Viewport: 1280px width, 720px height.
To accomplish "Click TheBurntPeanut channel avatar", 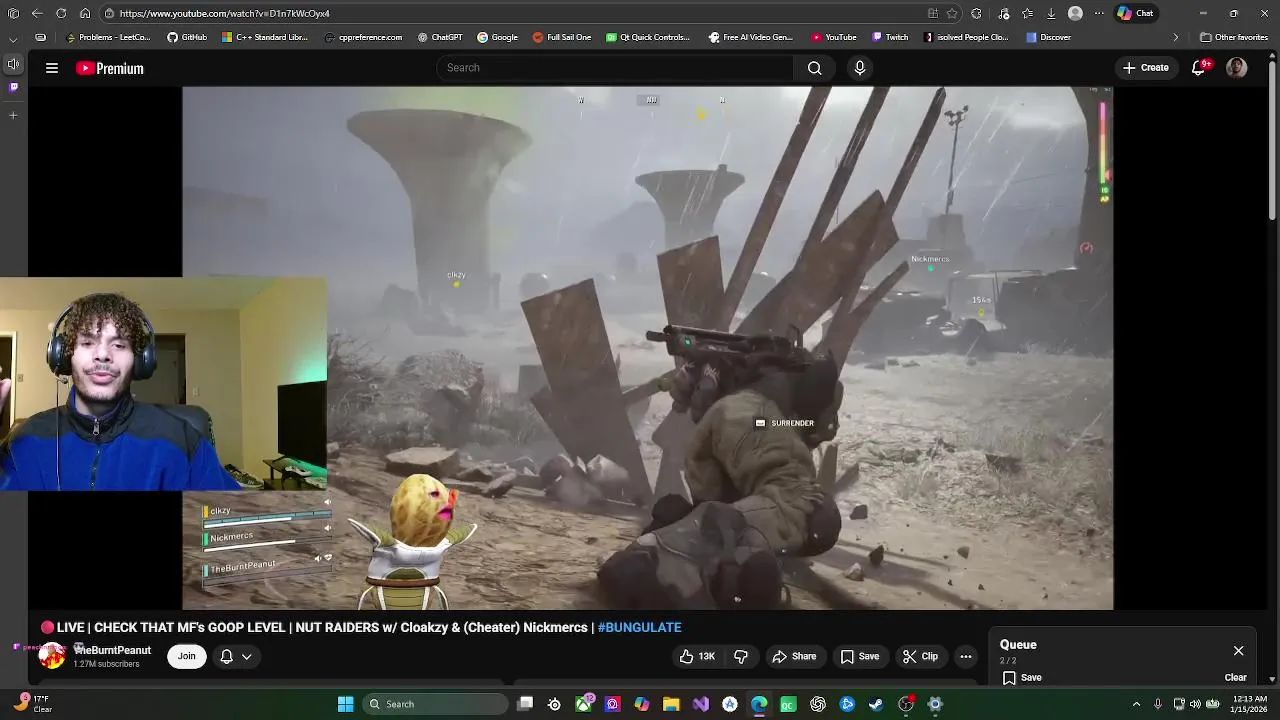I will pyautogui.click(x=51, y=656).
